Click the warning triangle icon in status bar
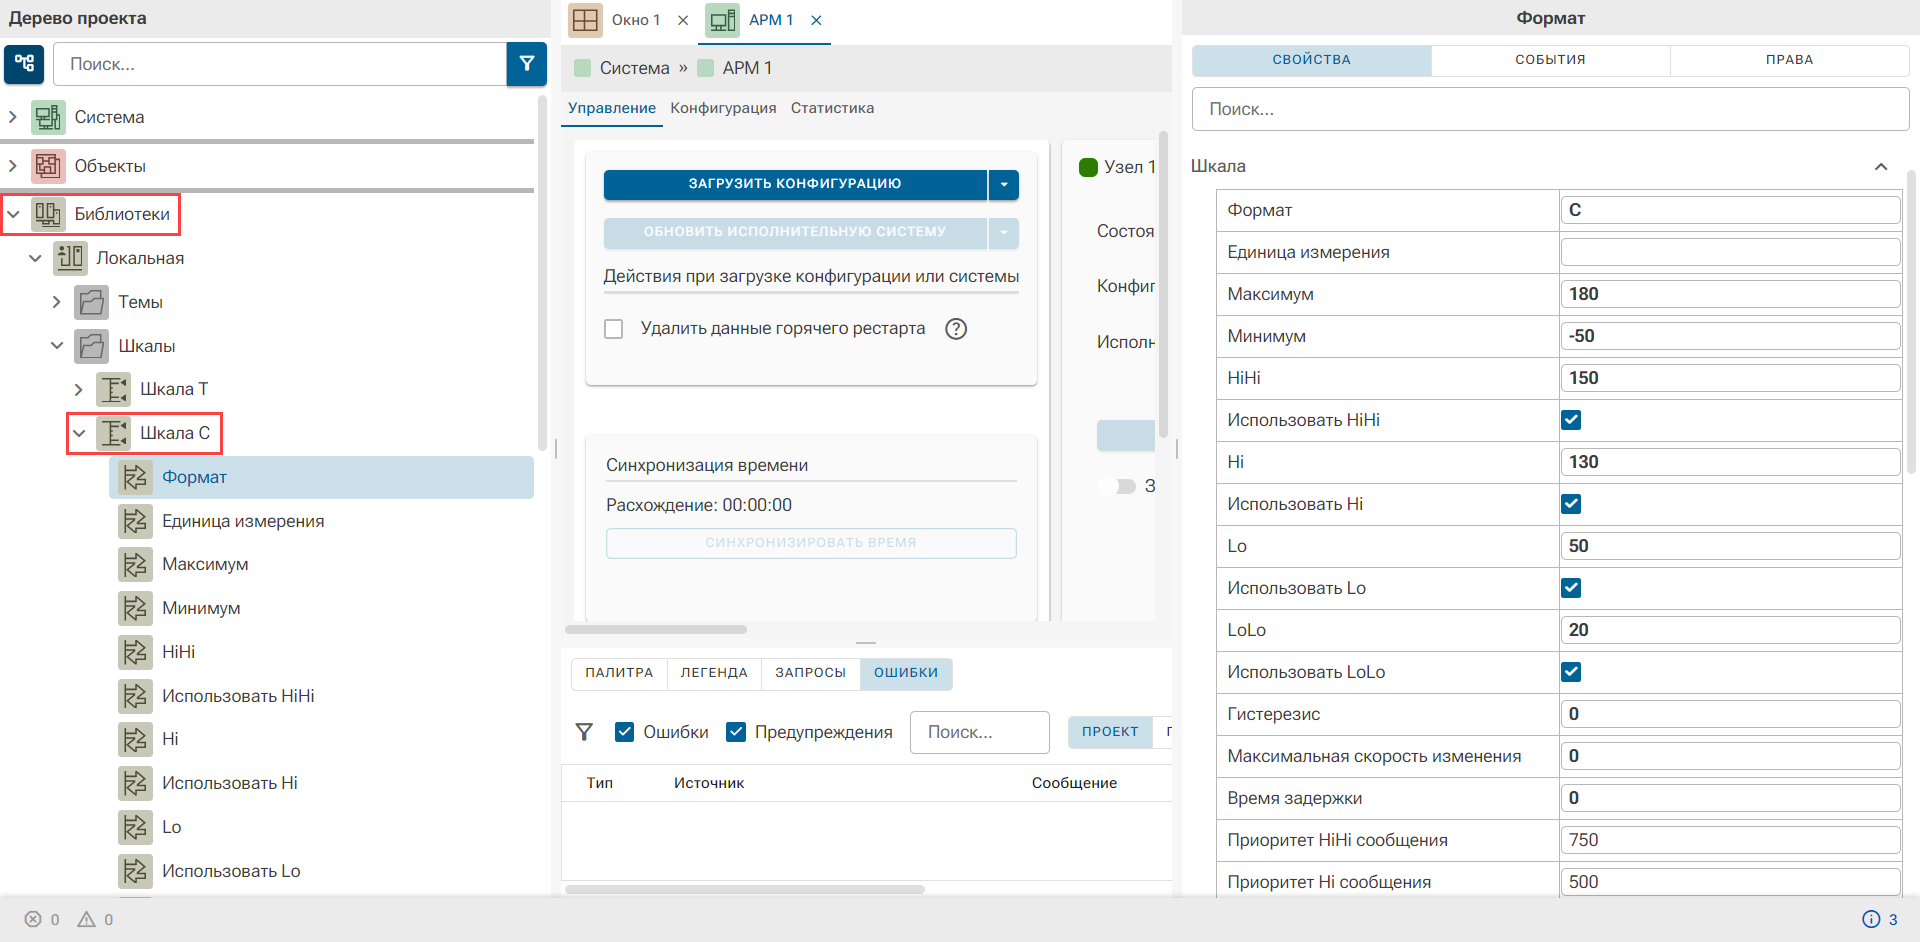Image resolution: width=1920 pixels, height=942 pixels. point(87,919)
